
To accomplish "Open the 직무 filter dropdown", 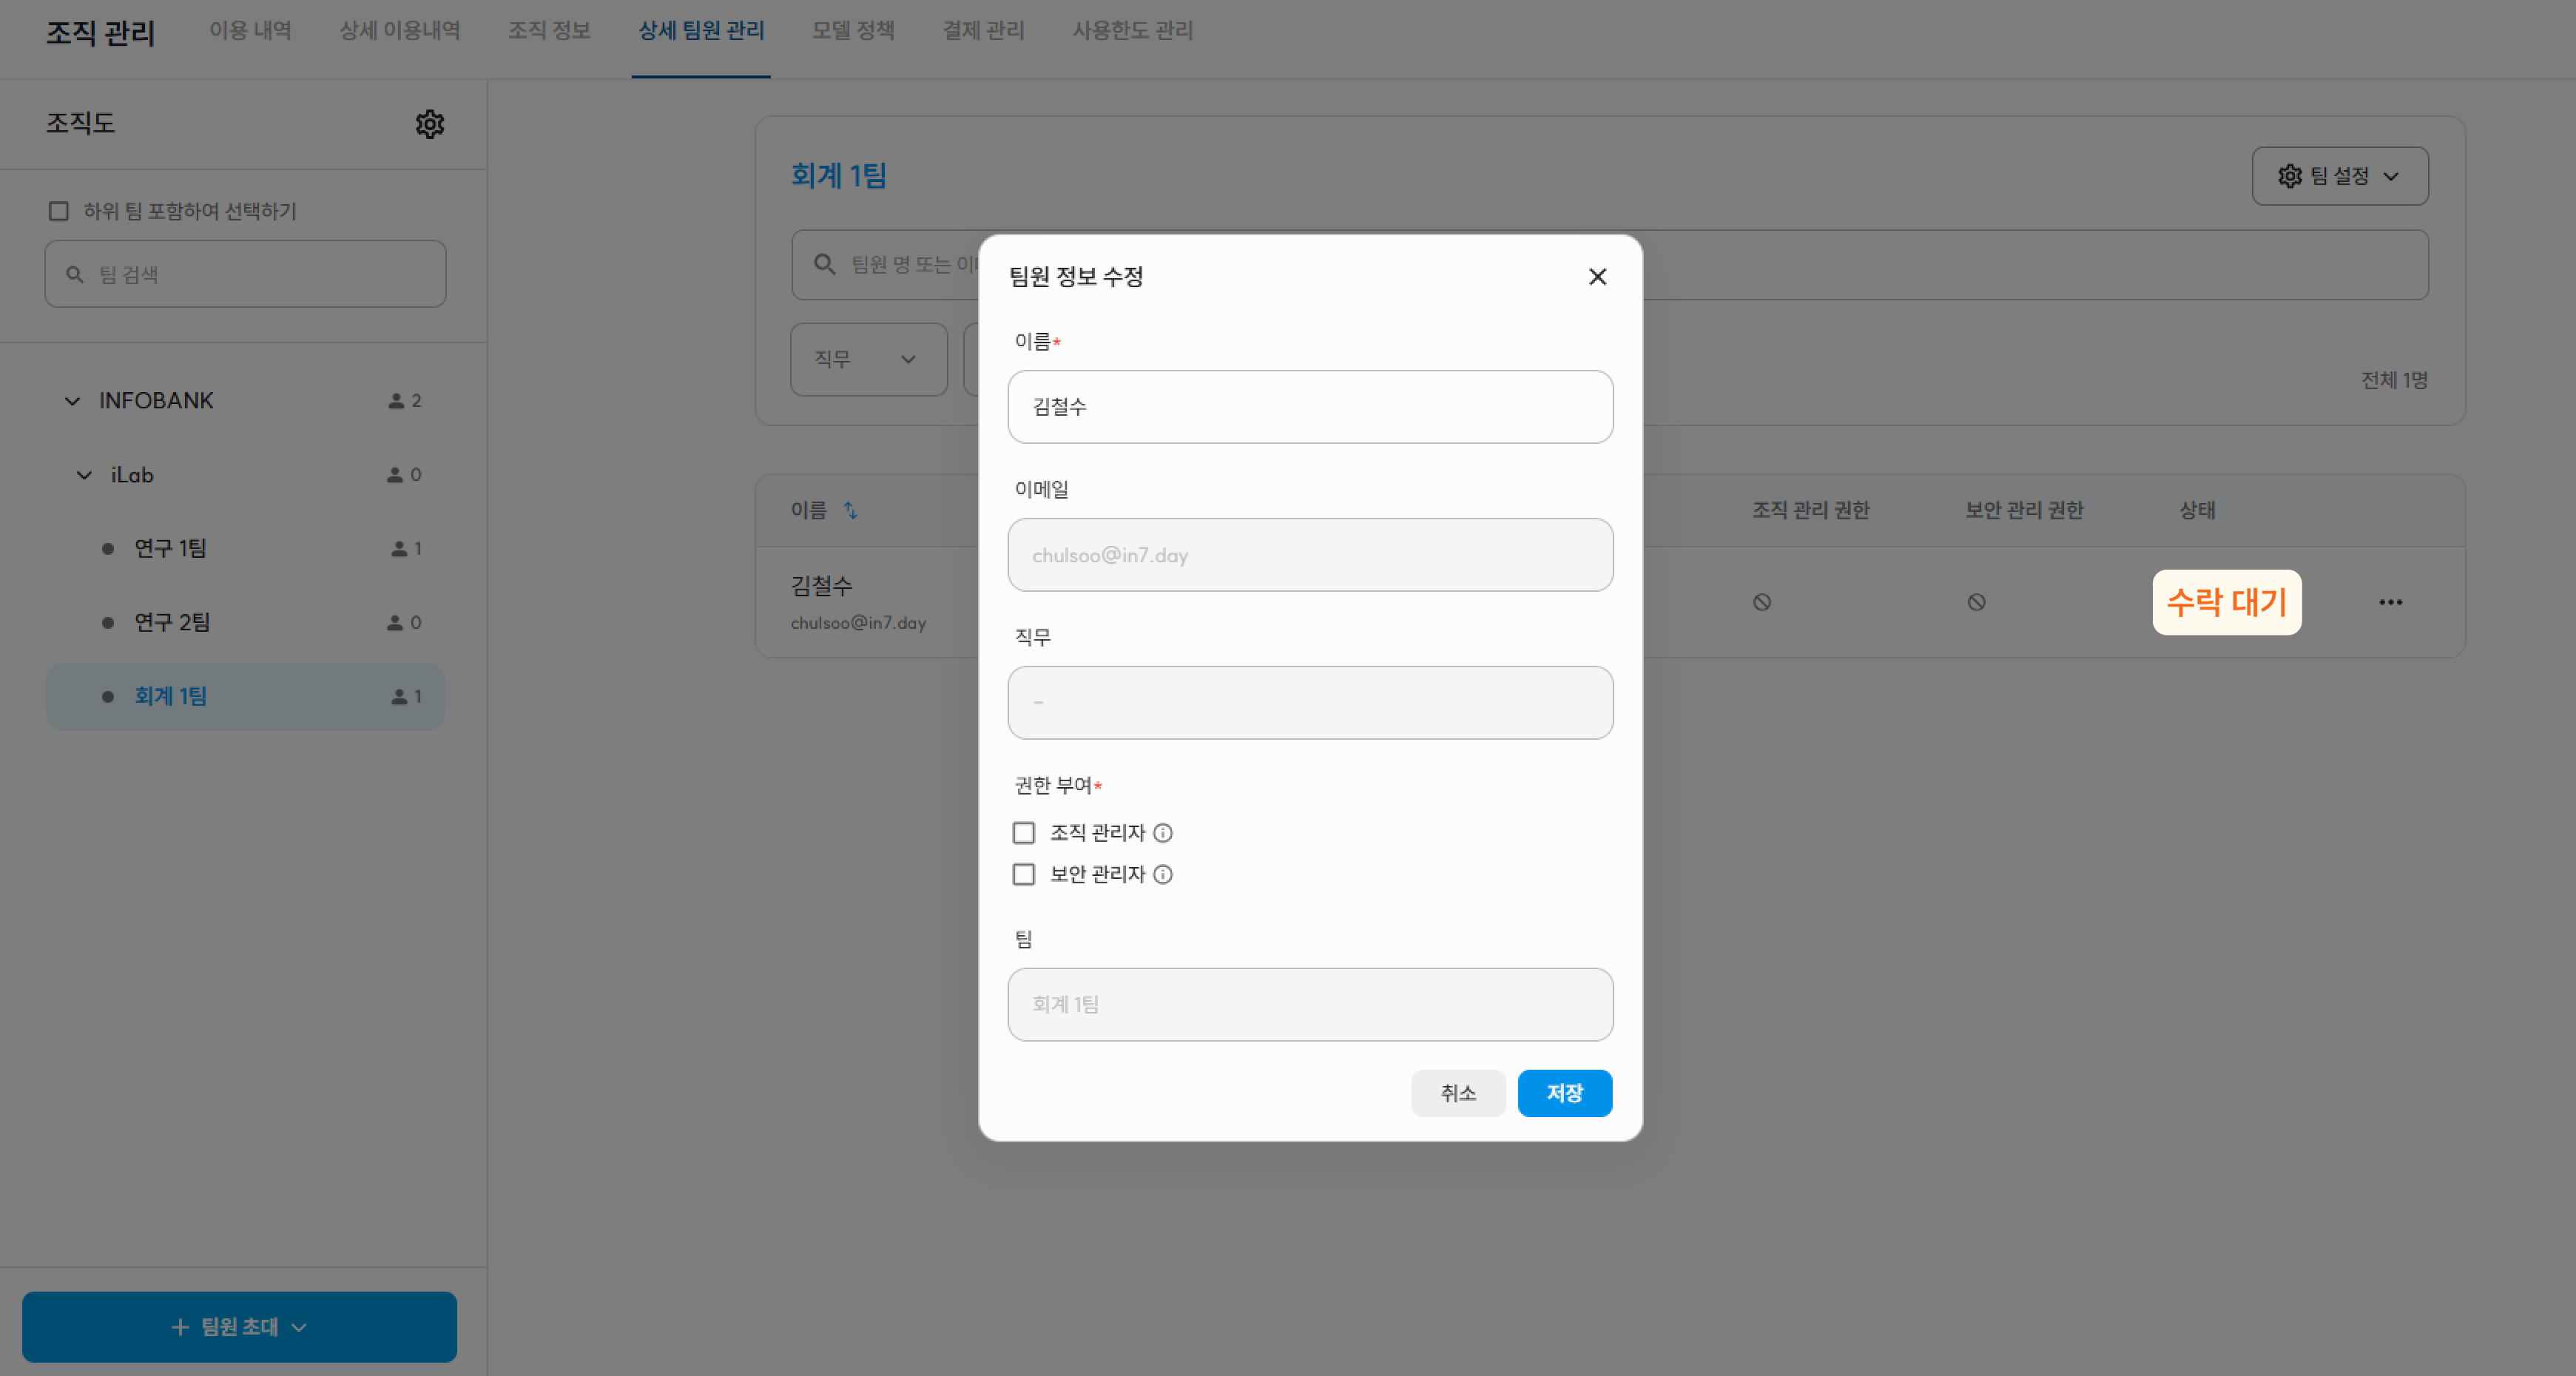I will [x=867, y=359].
